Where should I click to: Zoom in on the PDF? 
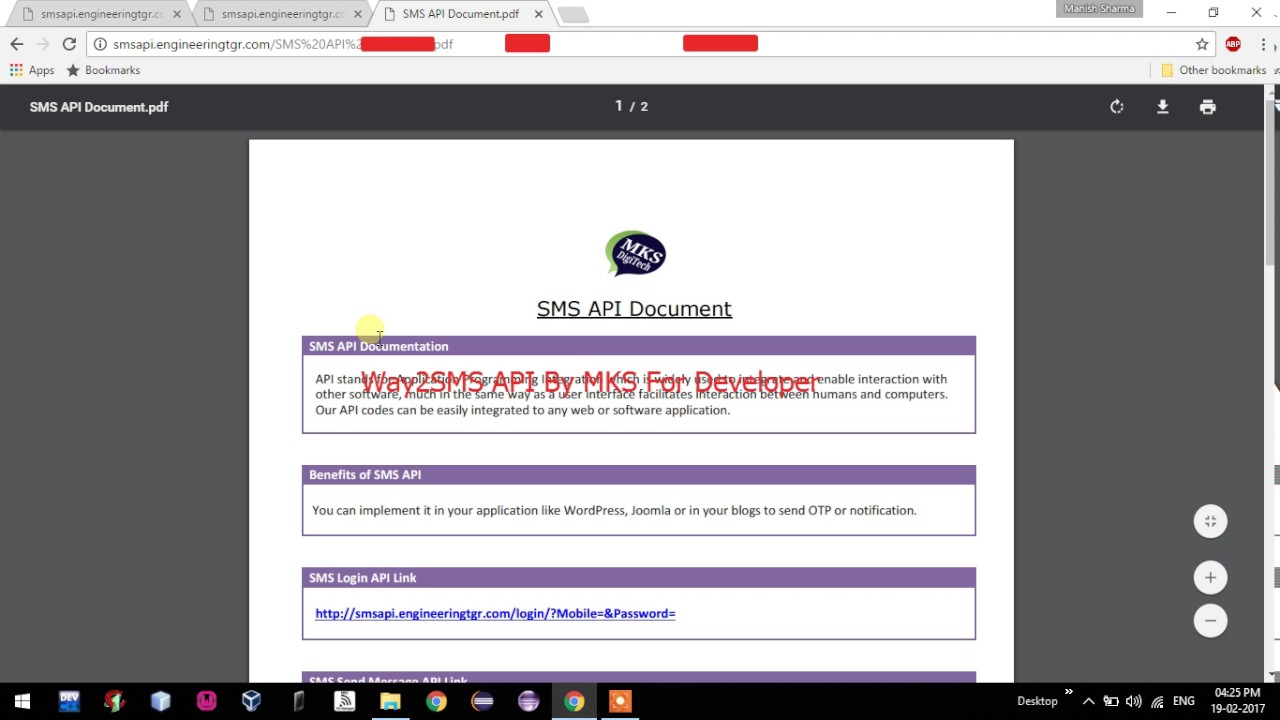click(x=1210, y=577)
